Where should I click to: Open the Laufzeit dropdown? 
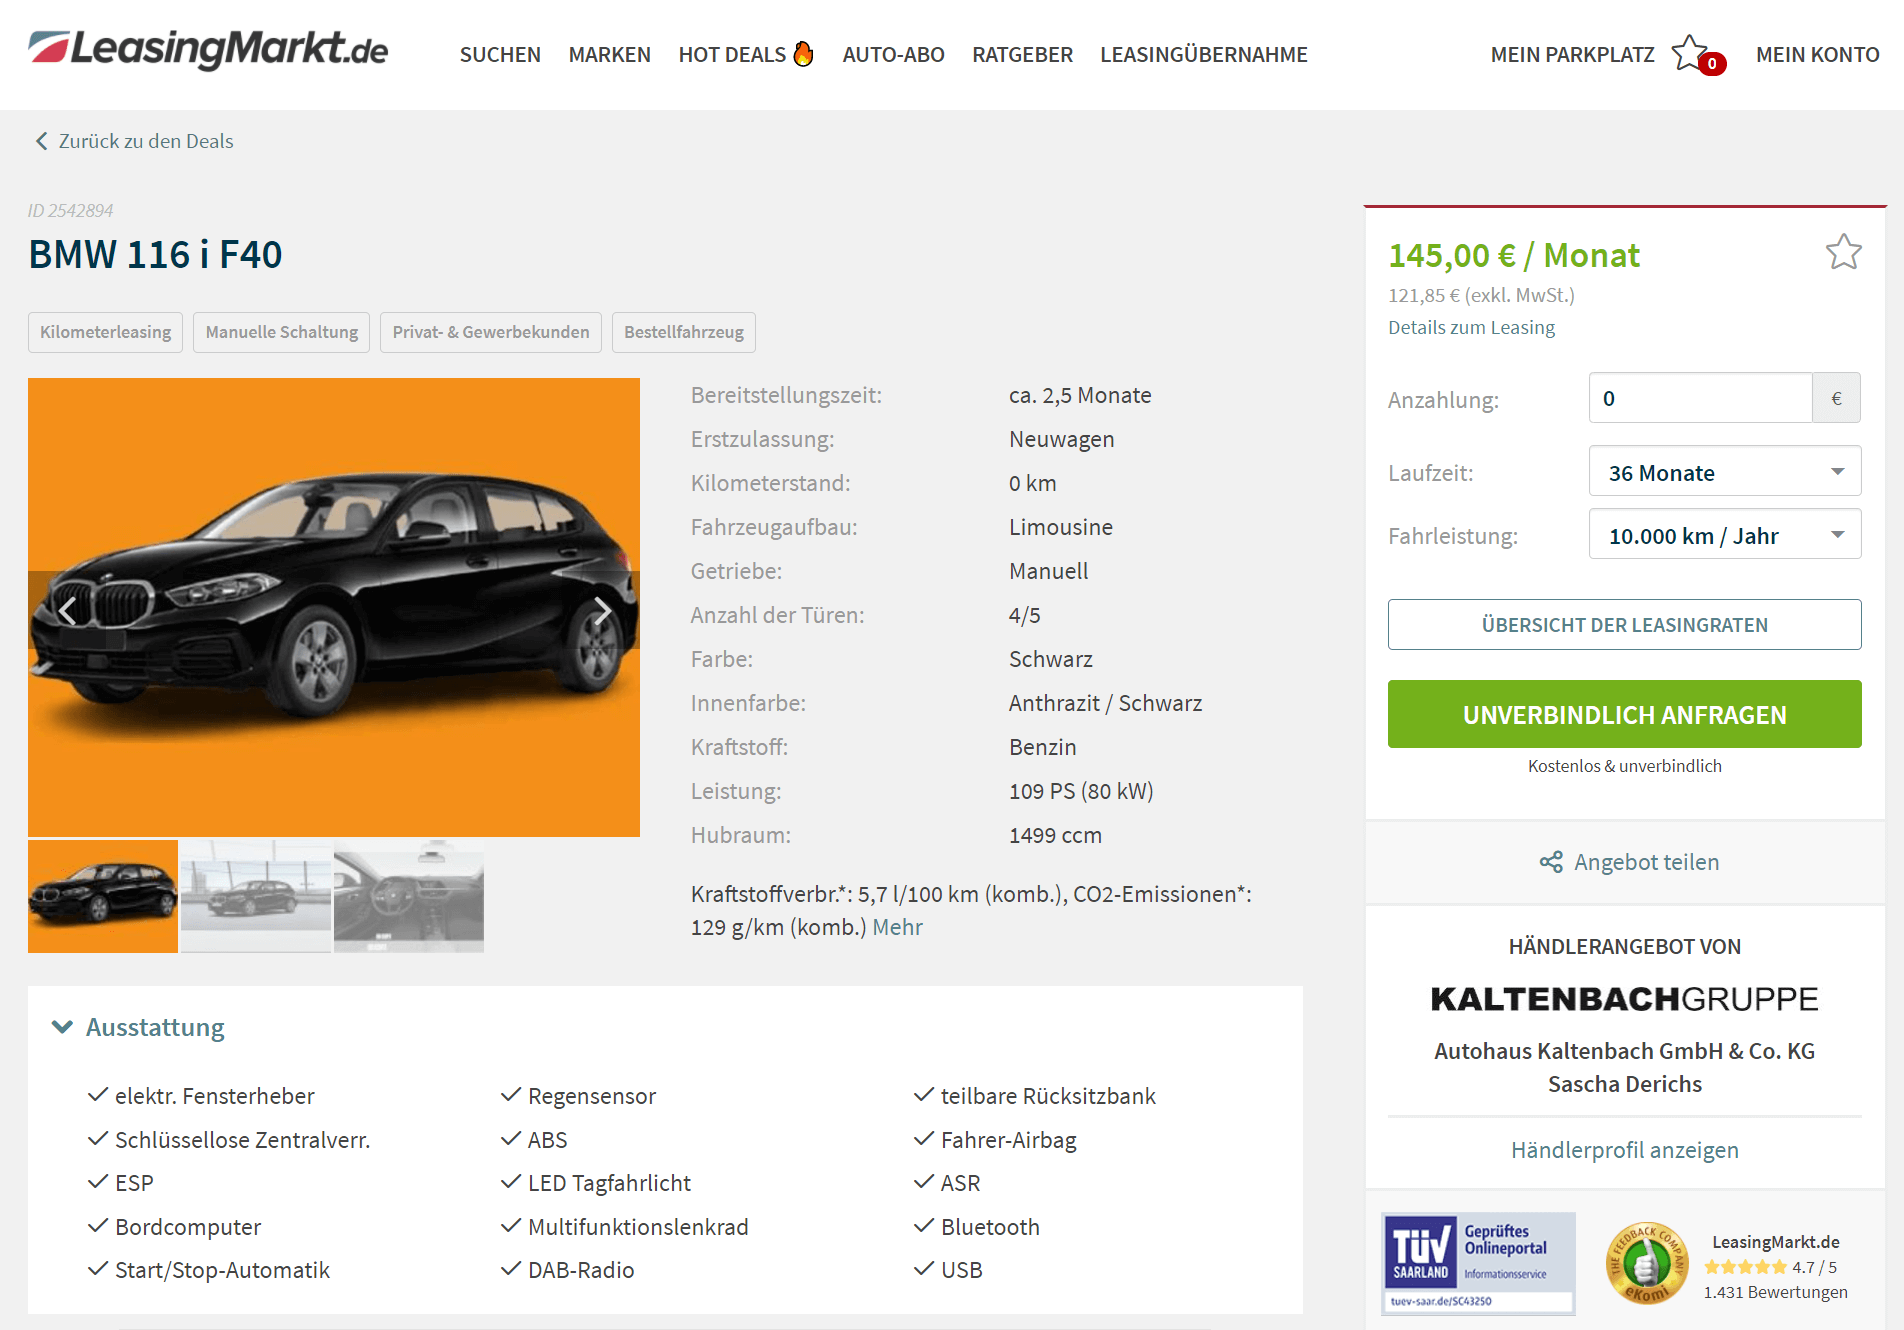pos(1724,471)
